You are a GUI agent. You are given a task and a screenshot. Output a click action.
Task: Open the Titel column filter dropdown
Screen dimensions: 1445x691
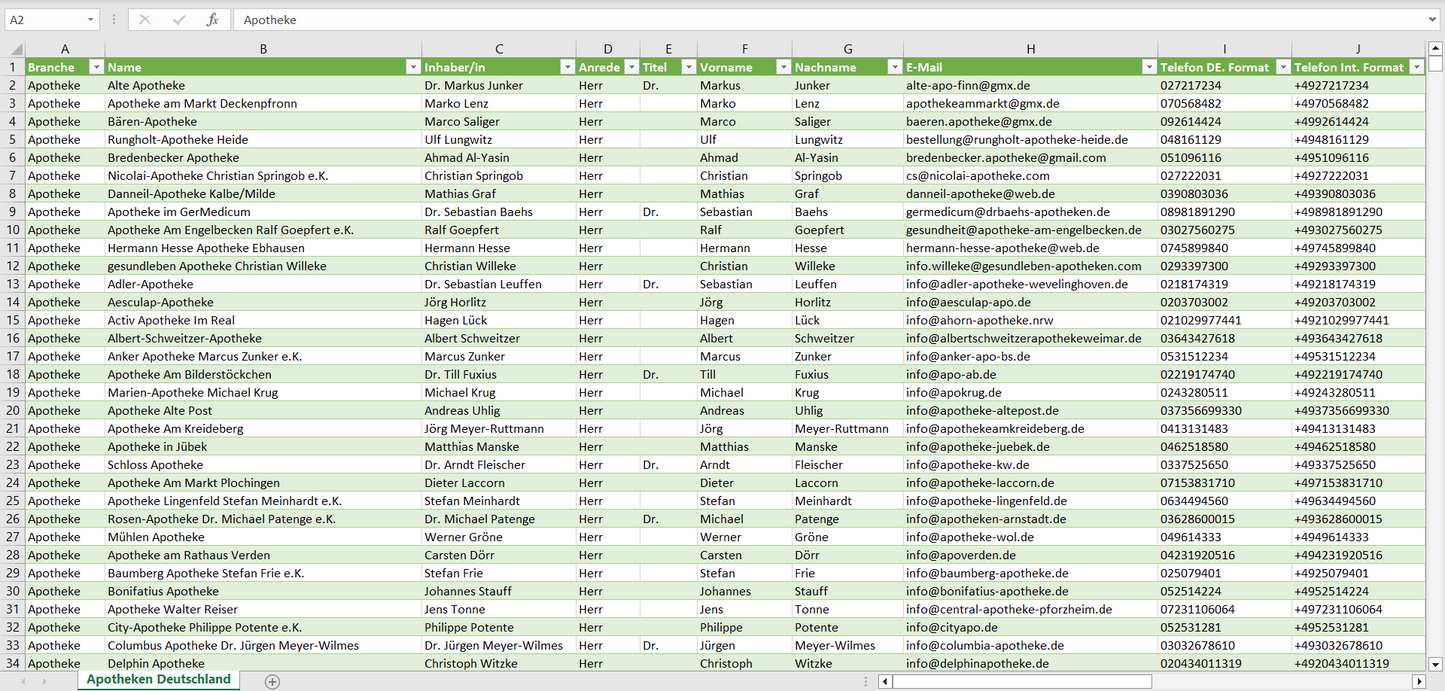[x=688, y=67]
